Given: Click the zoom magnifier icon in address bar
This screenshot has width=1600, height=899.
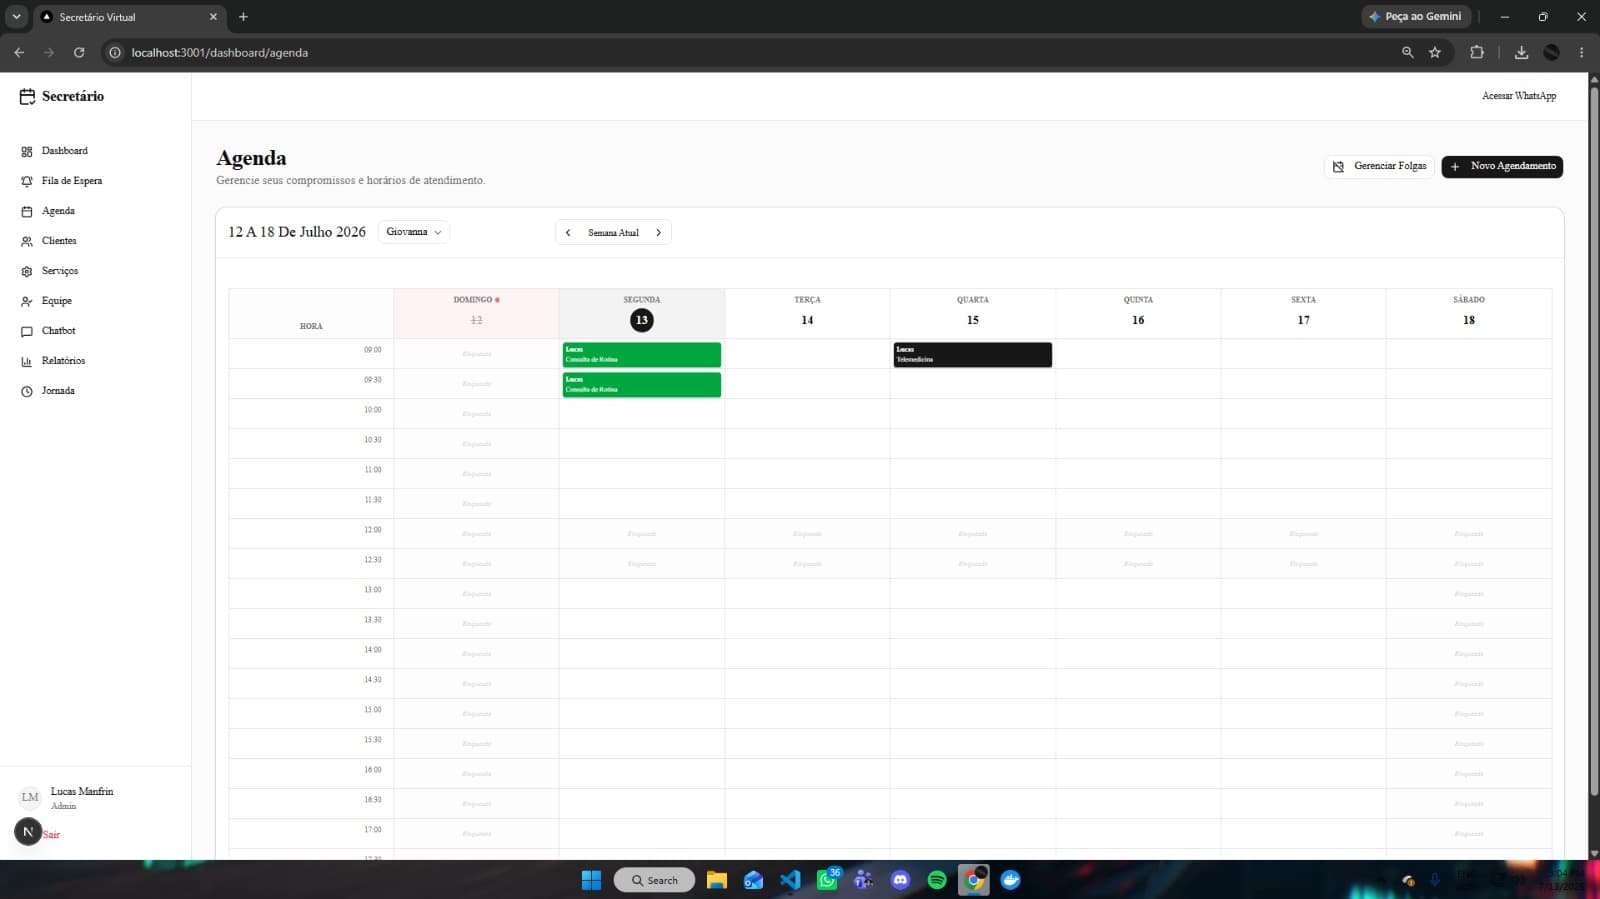Looking at the screenshot, I should pyautogui.click(x=1407, y=52).
